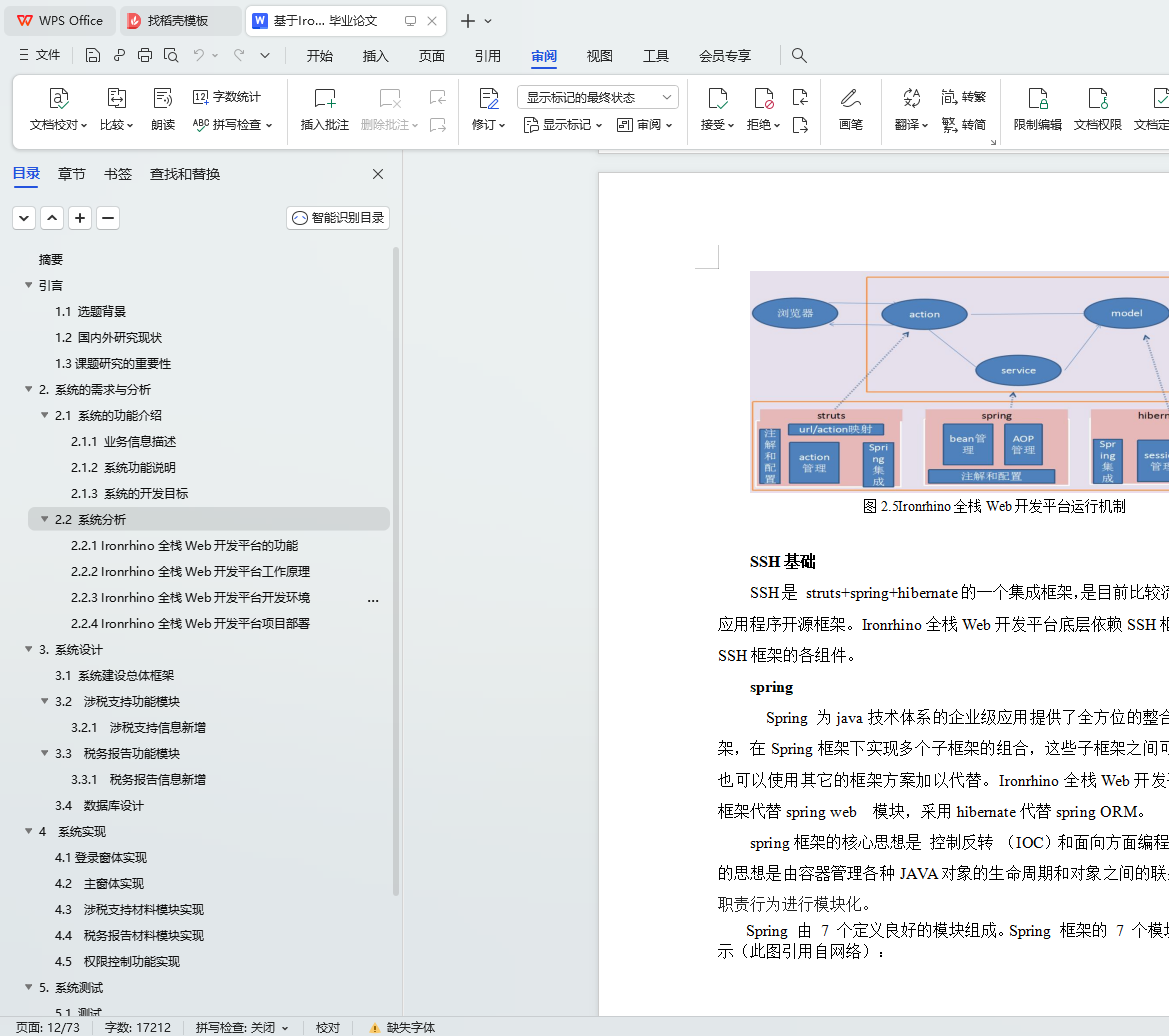Collapse the 3. 系统设计 section in outline
The image size is (1169, 1036).
click(28, 649)
